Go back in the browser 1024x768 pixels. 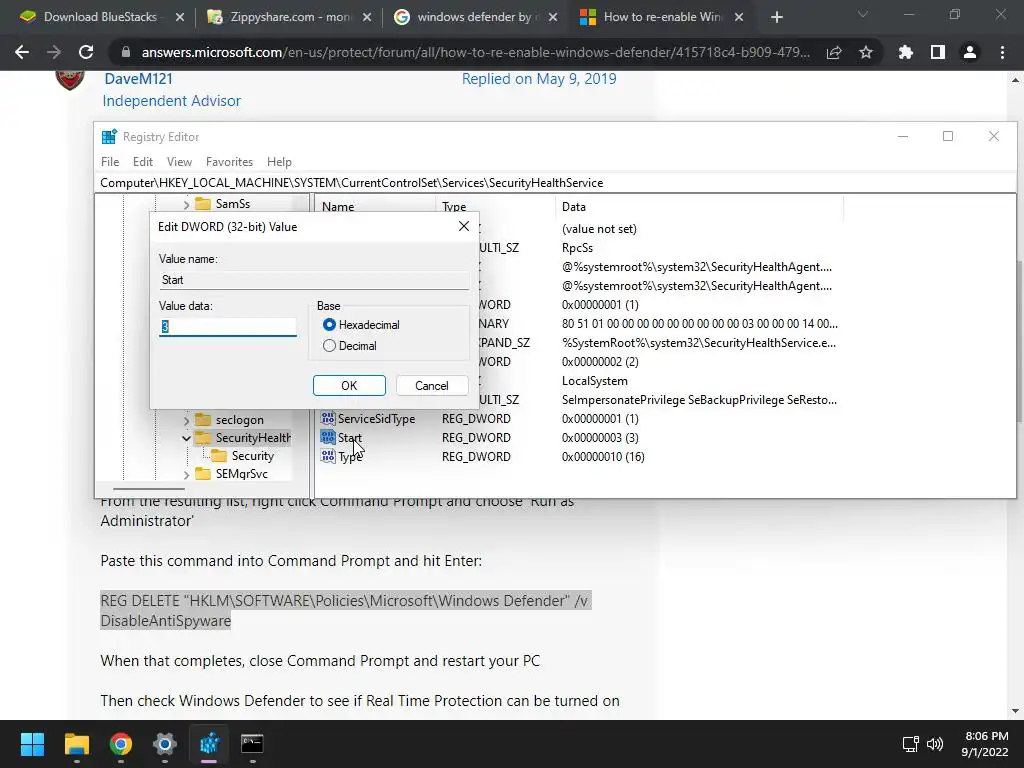tap(22, 52)
